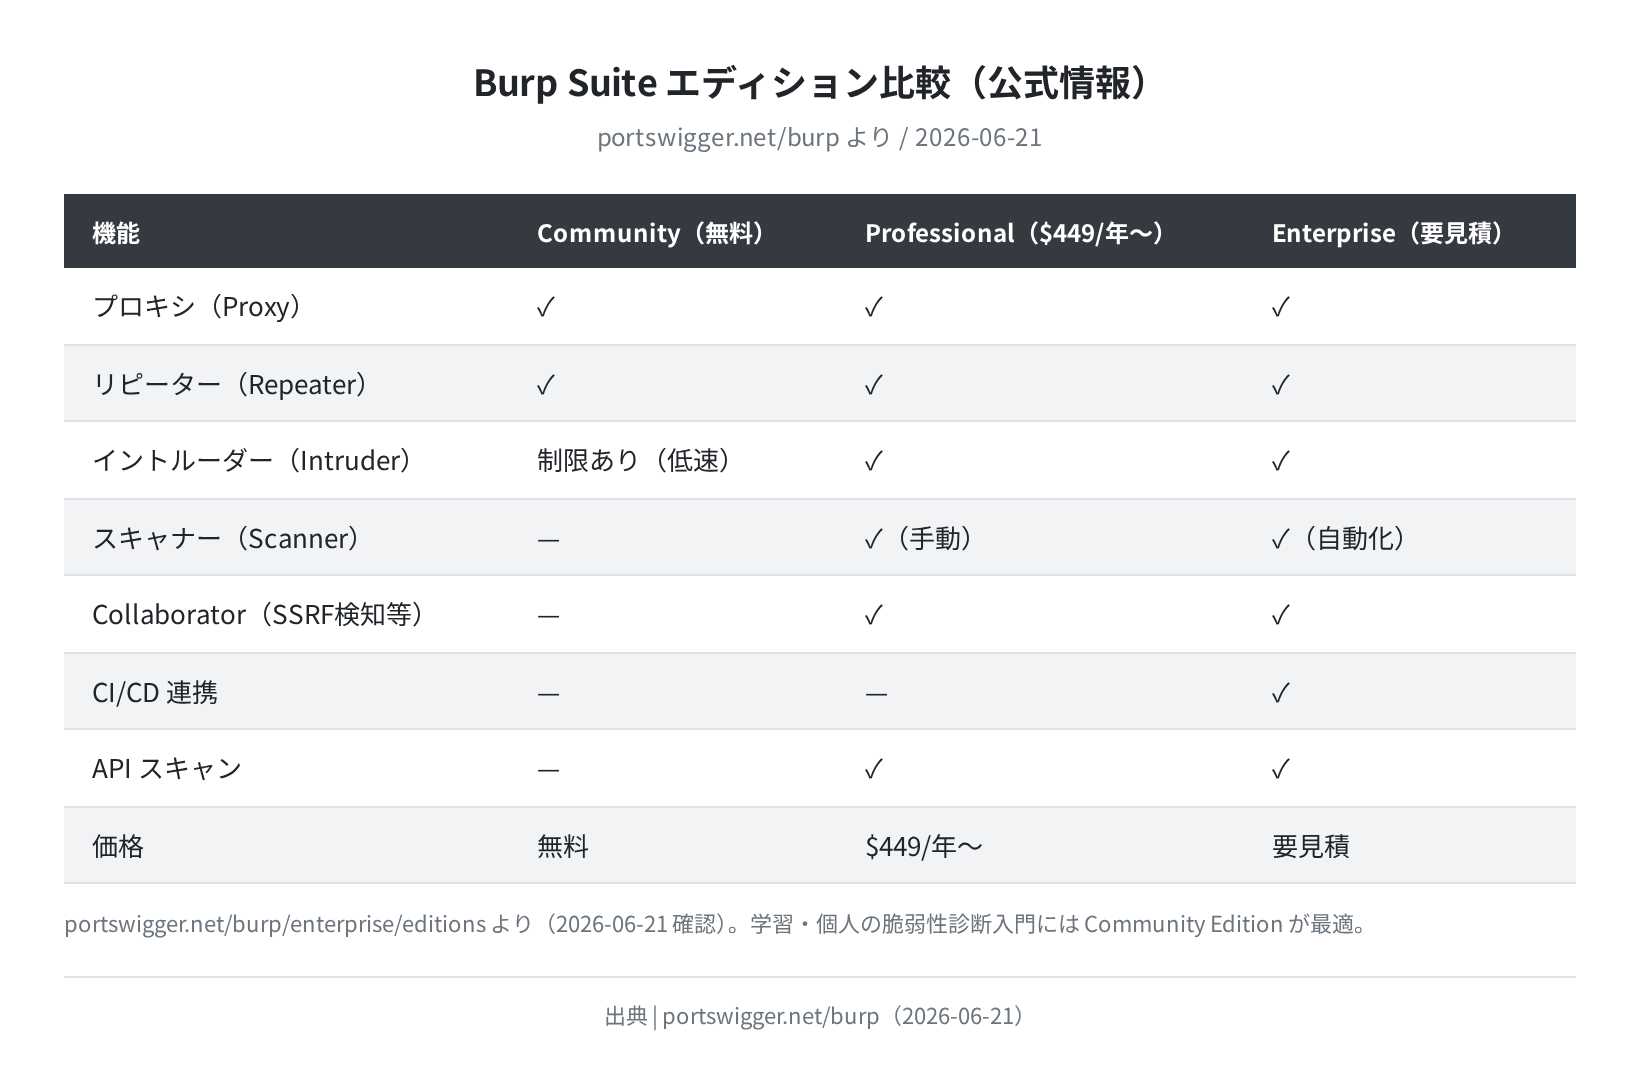The image size is (1640, 1070).
Task: Click the subtitle 'portswigger.net/burp より / 2026-06-21'
Action: tap(819, 137)
